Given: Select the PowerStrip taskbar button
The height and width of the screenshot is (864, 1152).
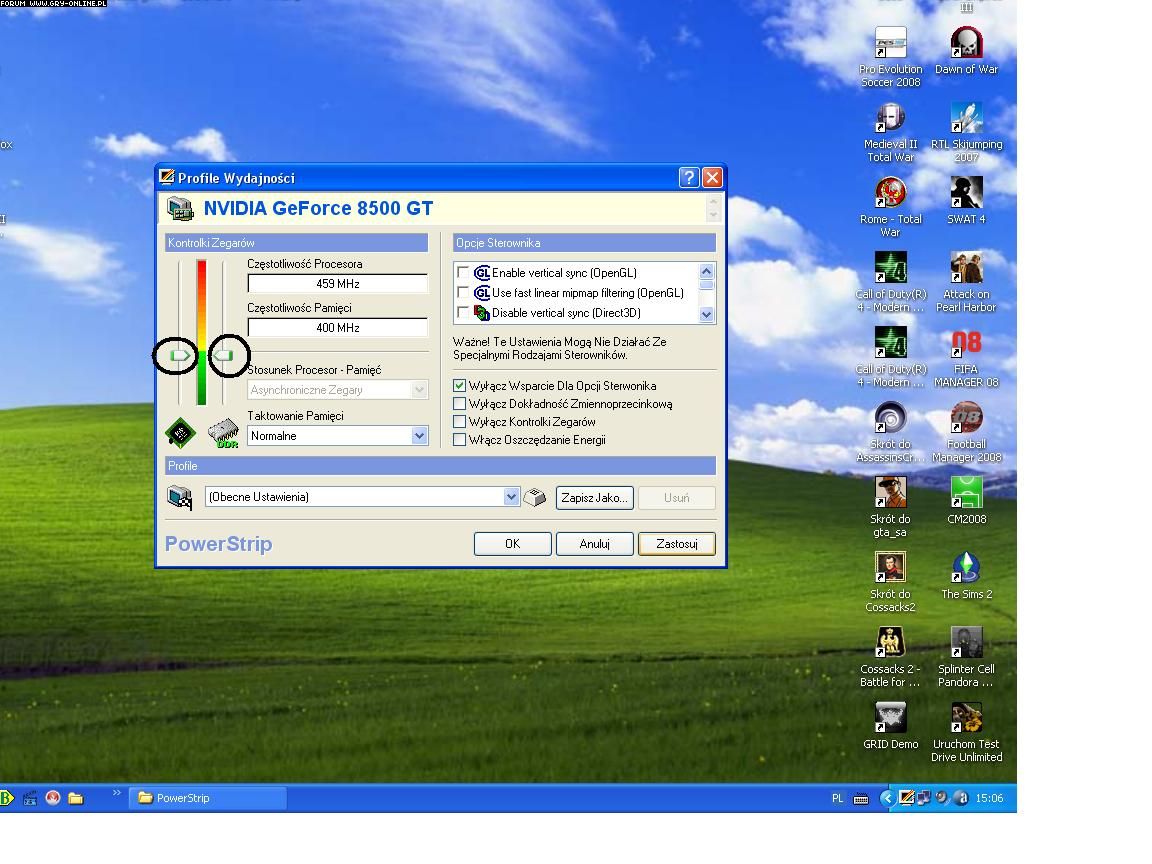Looking at the screenshot, I should pos(207,798).
